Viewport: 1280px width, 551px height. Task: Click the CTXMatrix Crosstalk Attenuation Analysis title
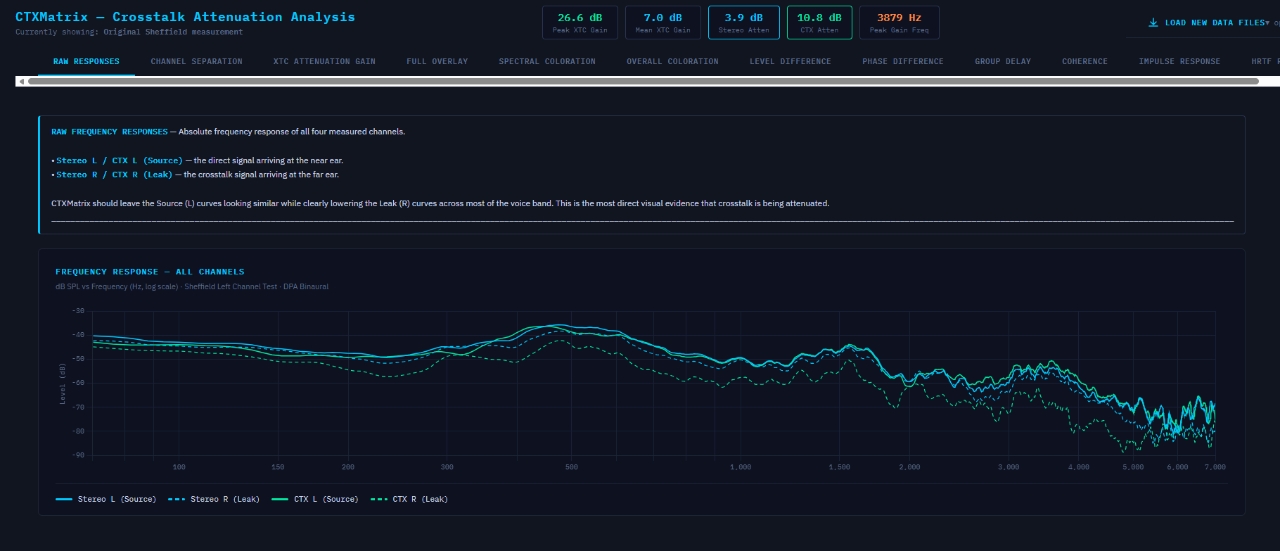185,17
